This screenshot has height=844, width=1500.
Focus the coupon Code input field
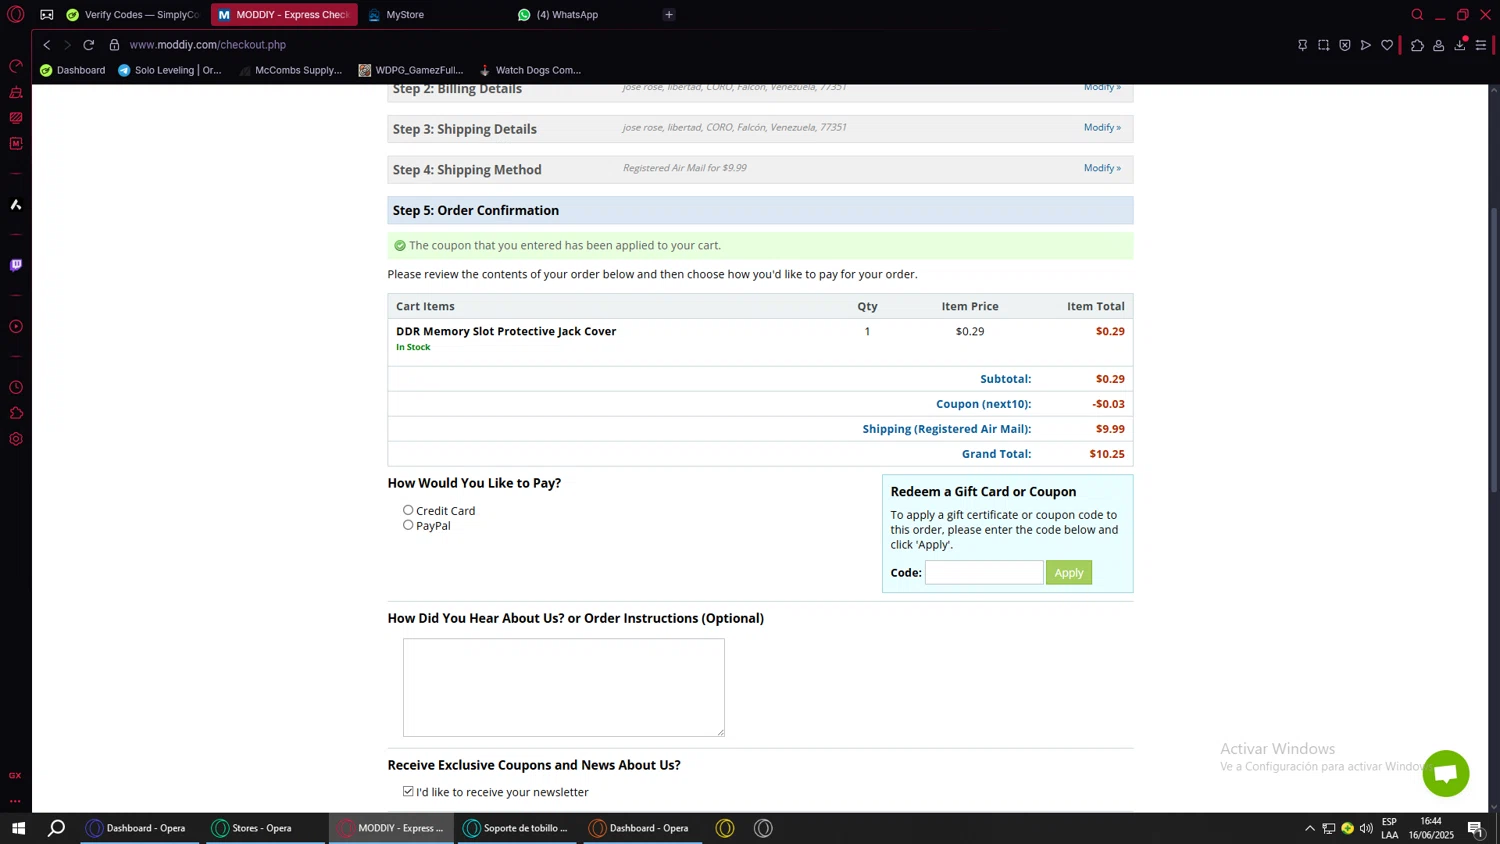coord(984,572)
